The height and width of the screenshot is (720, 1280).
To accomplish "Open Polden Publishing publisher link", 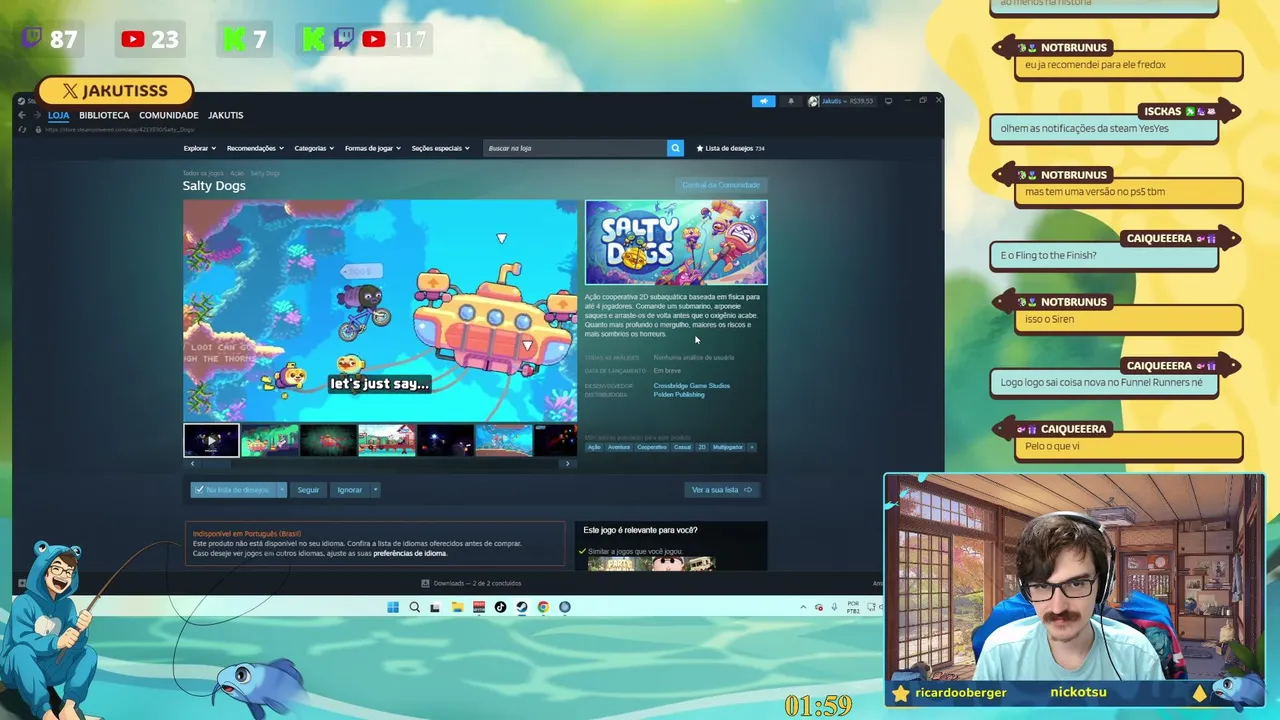I will click(679, 395).
